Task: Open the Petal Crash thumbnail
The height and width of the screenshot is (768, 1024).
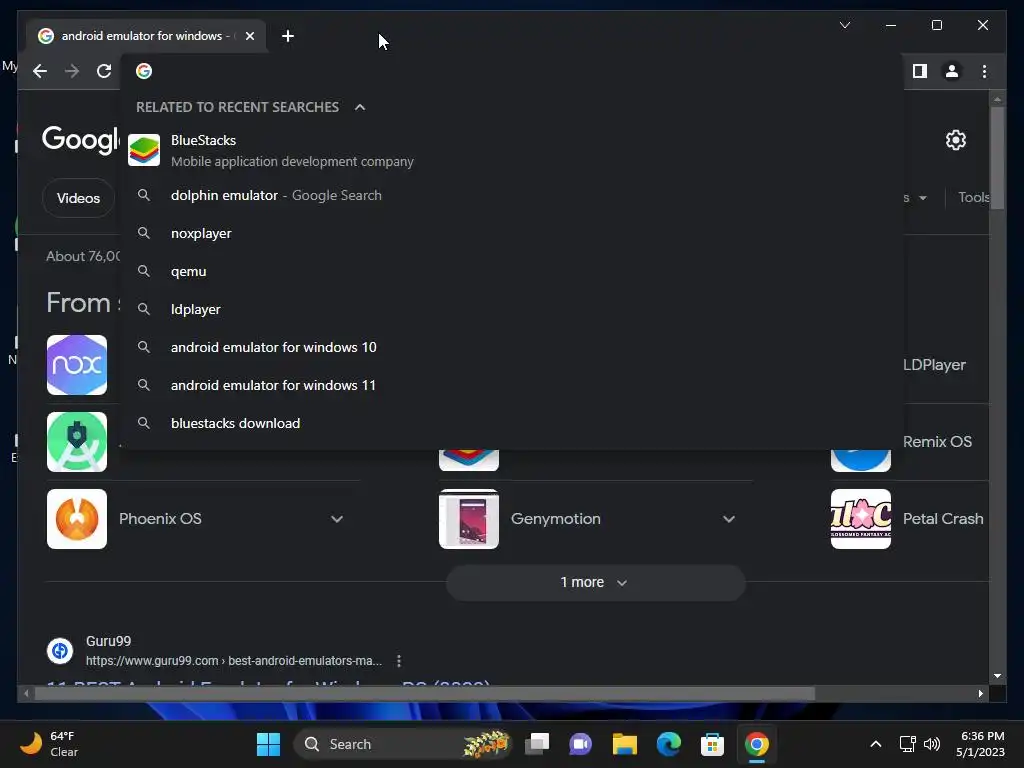Action: [861, 519]
